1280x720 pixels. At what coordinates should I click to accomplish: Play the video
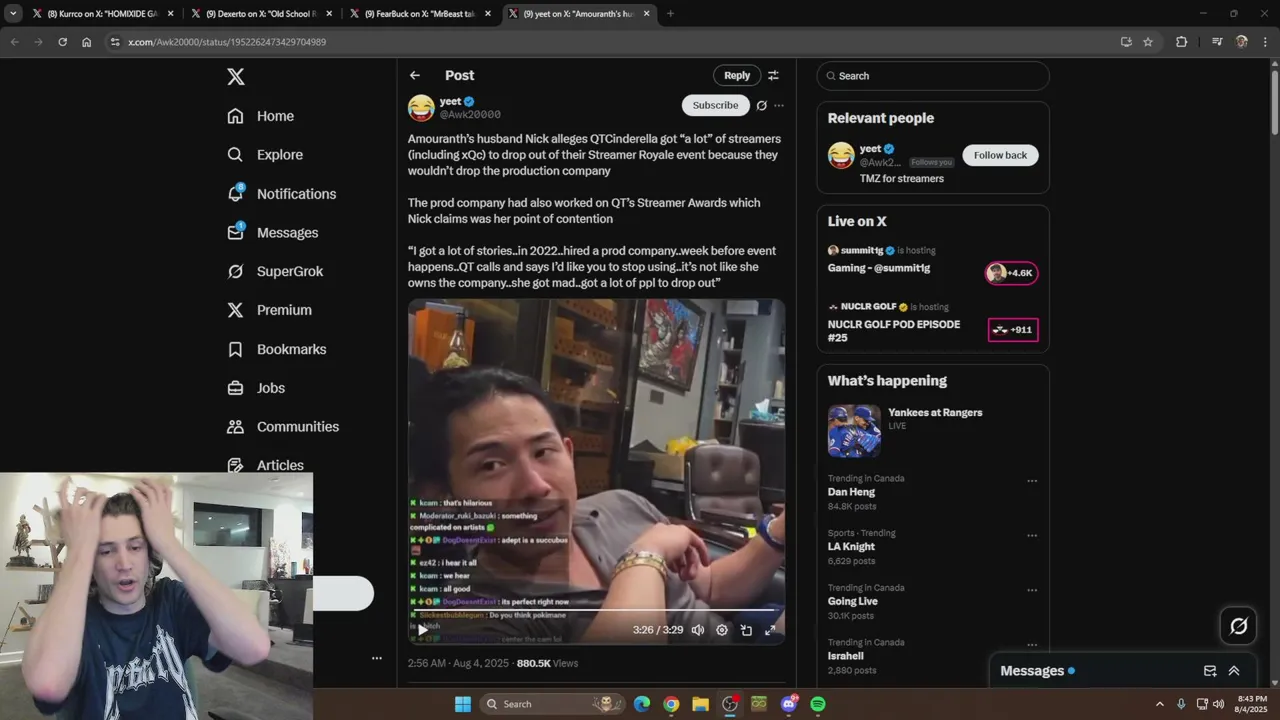[x=422, y=630]
